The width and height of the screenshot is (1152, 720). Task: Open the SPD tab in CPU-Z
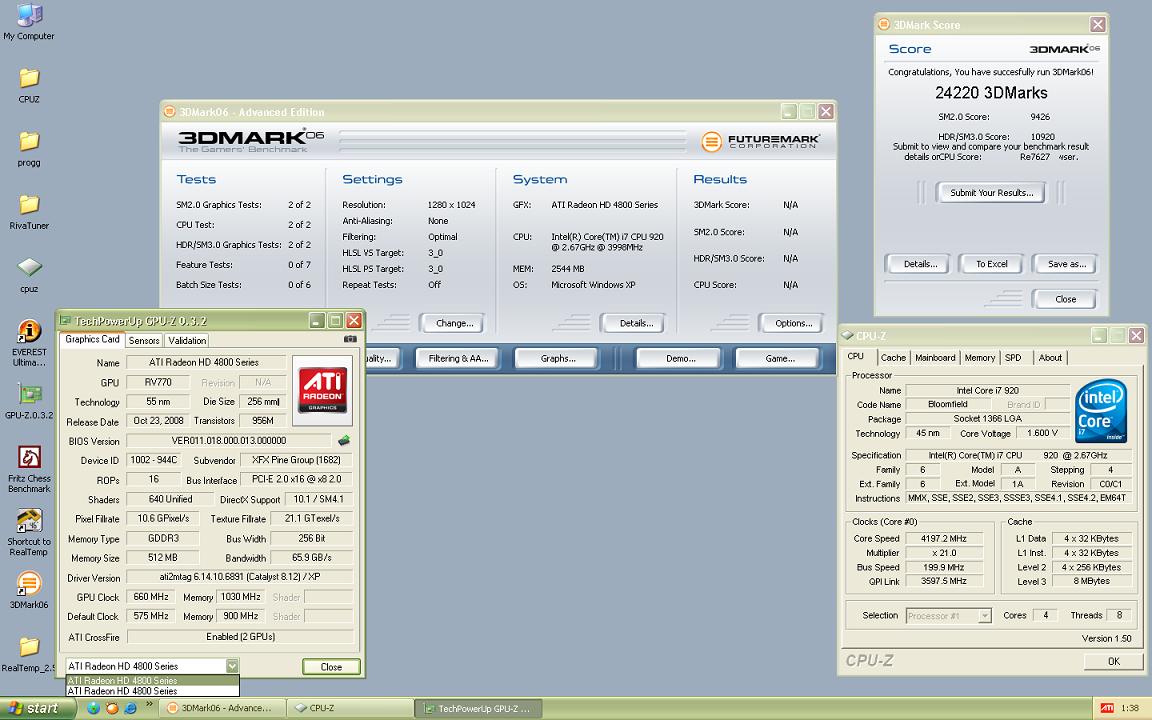coord(1013,358)
